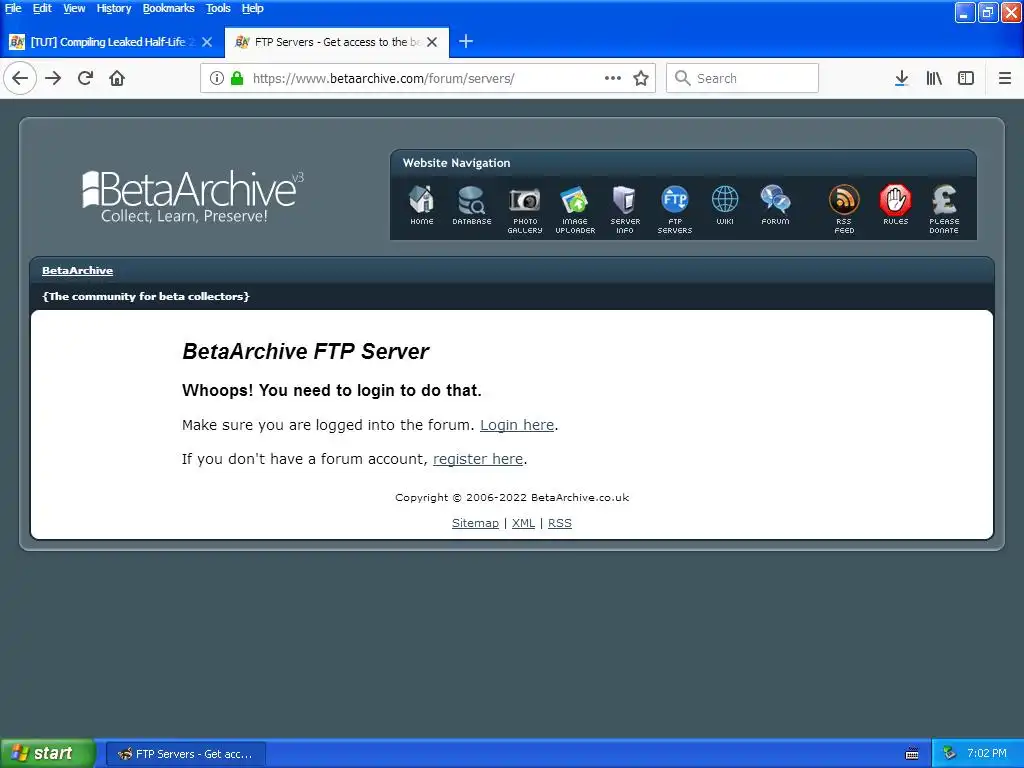Open the Help menu
The image size is (1024, 768).
[x=252, y=8]
